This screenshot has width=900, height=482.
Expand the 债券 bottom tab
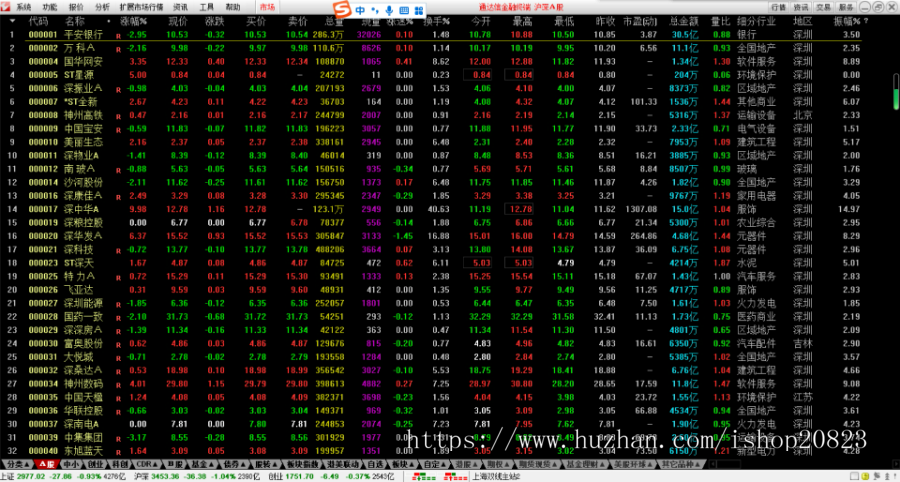click(233, 464)
